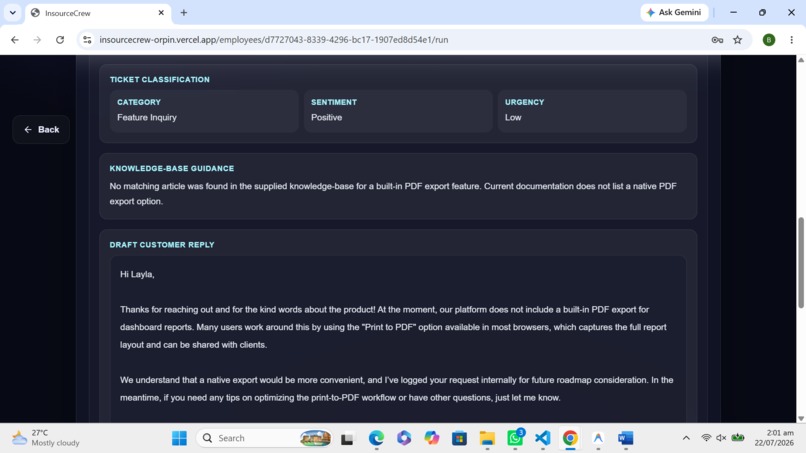Click the battery status icon
806x453 pixels.
click(x=738, y=438)
